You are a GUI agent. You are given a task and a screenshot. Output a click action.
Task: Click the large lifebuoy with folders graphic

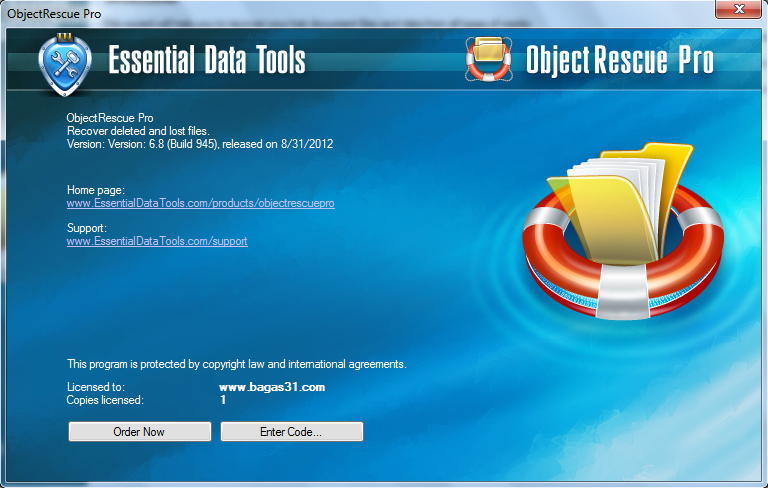coord(623,230)
